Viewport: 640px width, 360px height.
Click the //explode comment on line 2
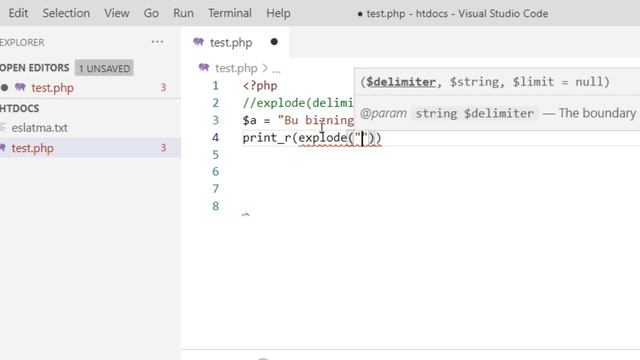point(298,103)
